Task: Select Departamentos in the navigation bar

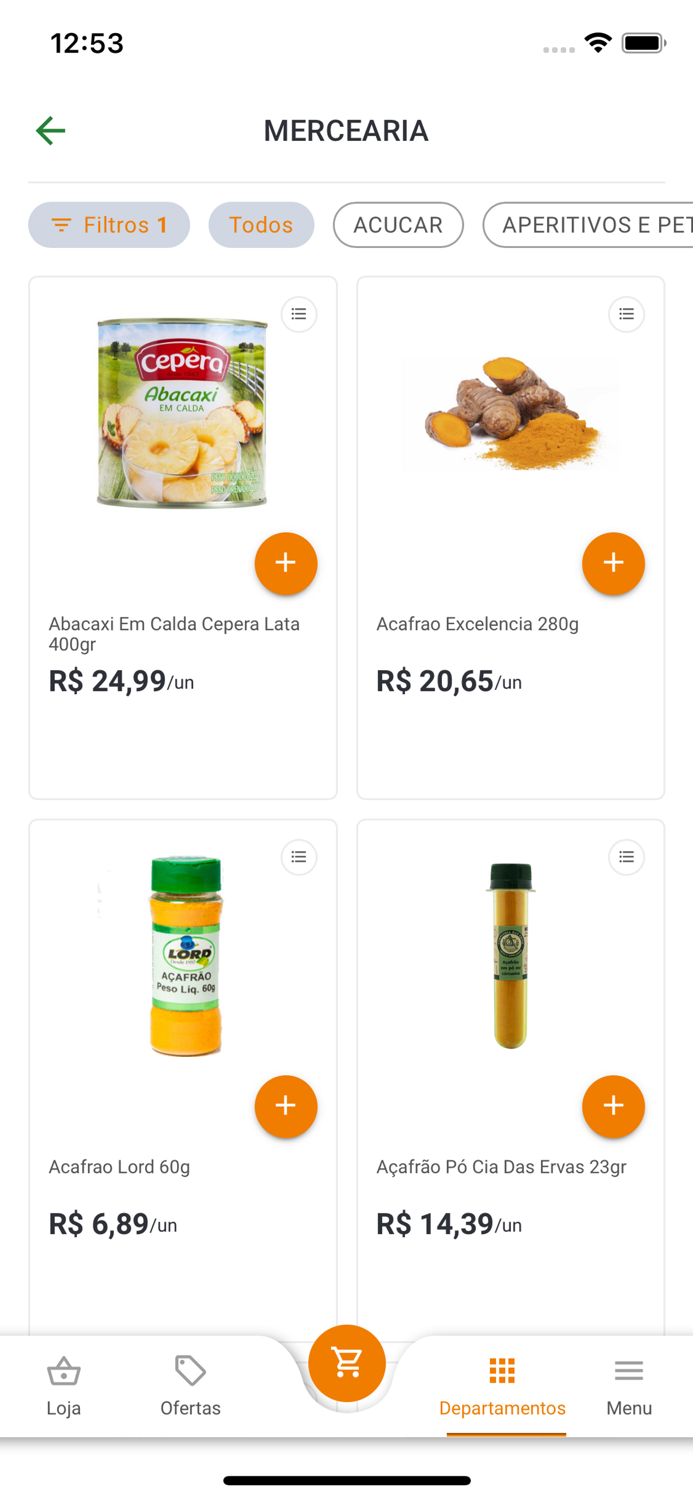Action: coord(502,1385)
